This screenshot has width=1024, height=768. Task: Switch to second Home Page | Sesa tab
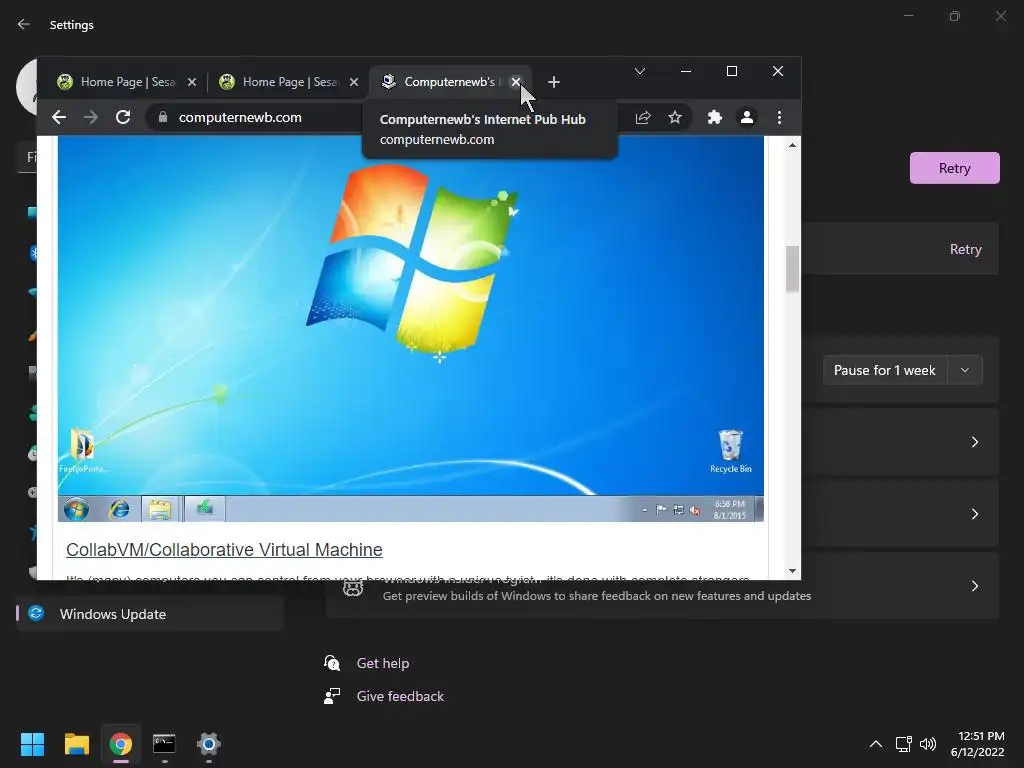tap(286, 82)
